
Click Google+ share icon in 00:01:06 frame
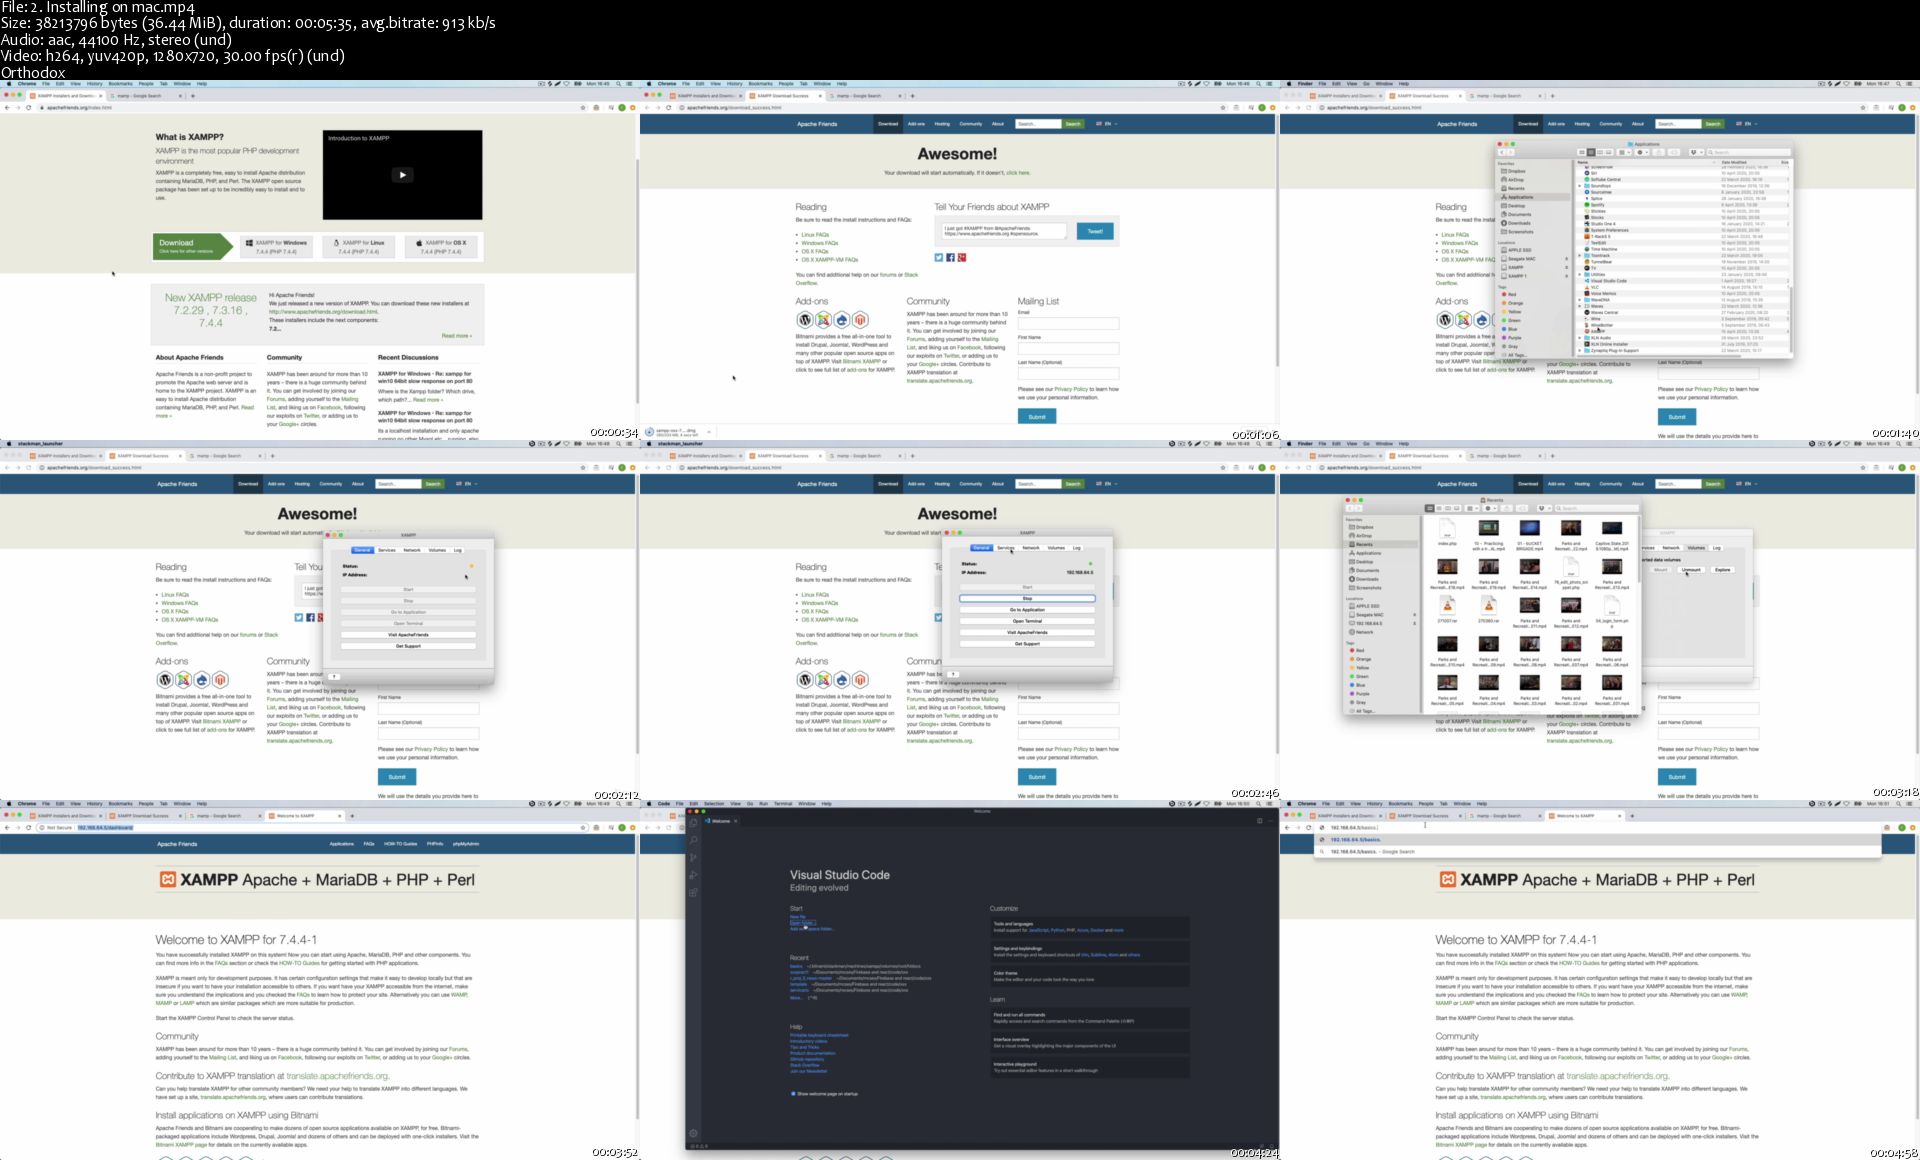[x=962, y=257]
